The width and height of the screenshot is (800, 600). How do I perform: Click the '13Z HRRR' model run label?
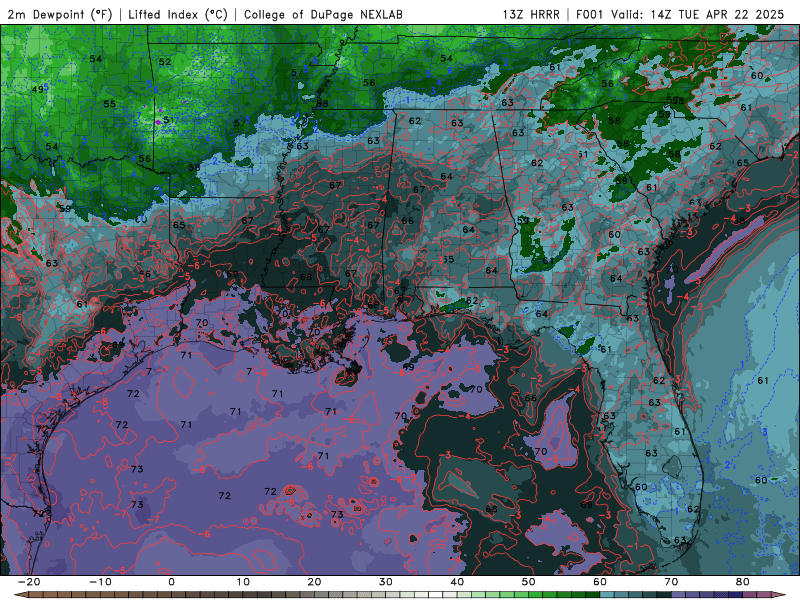click(531, 14)
